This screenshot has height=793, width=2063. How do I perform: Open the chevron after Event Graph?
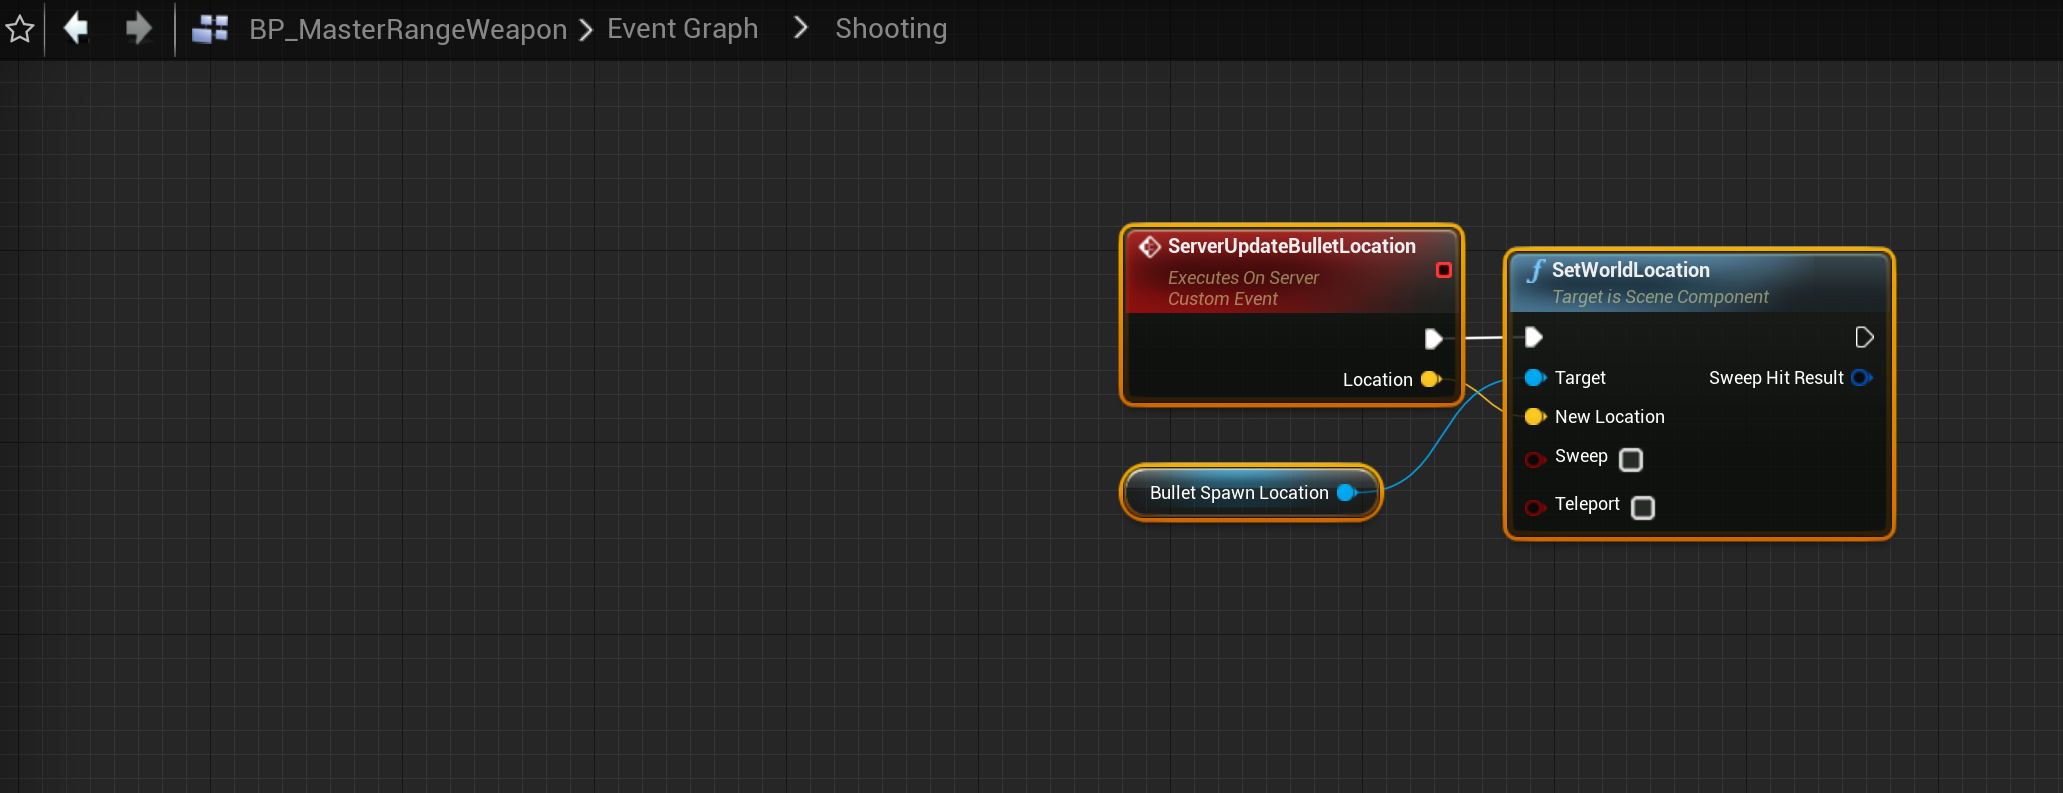click(800, 28)
